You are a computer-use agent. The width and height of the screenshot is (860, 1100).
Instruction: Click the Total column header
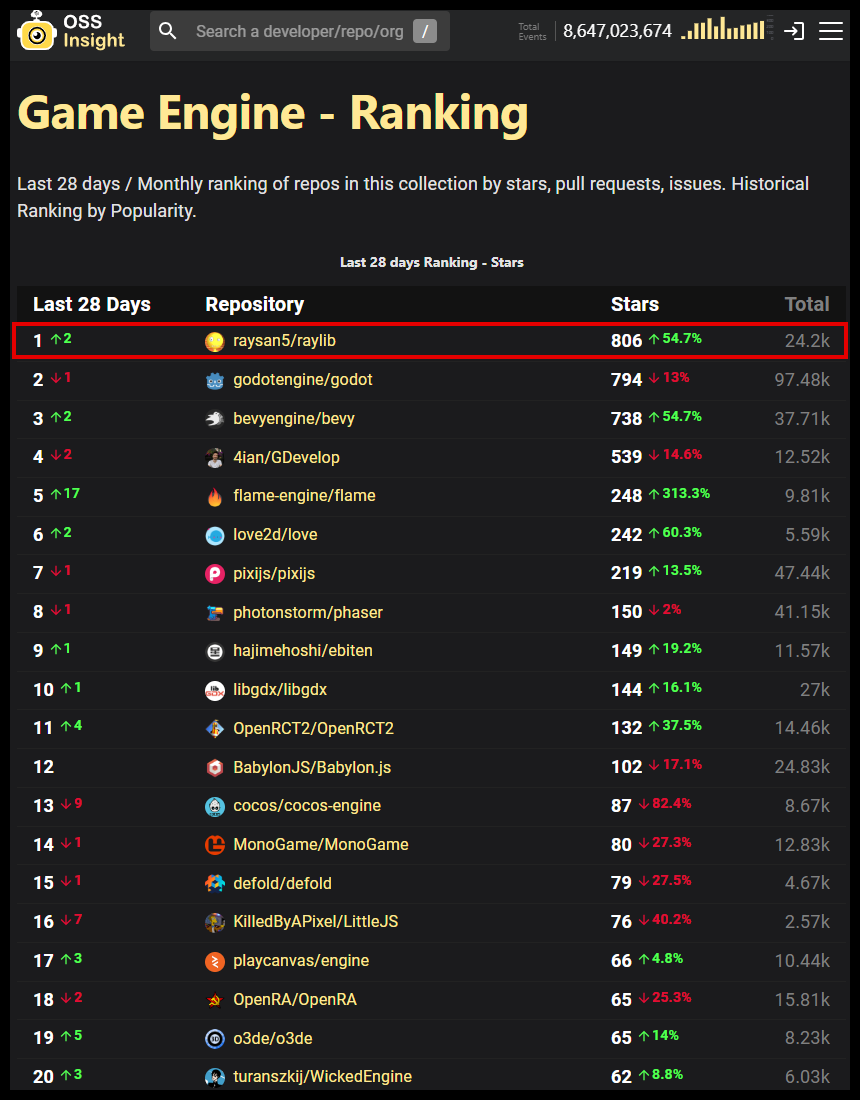[806, 304]
